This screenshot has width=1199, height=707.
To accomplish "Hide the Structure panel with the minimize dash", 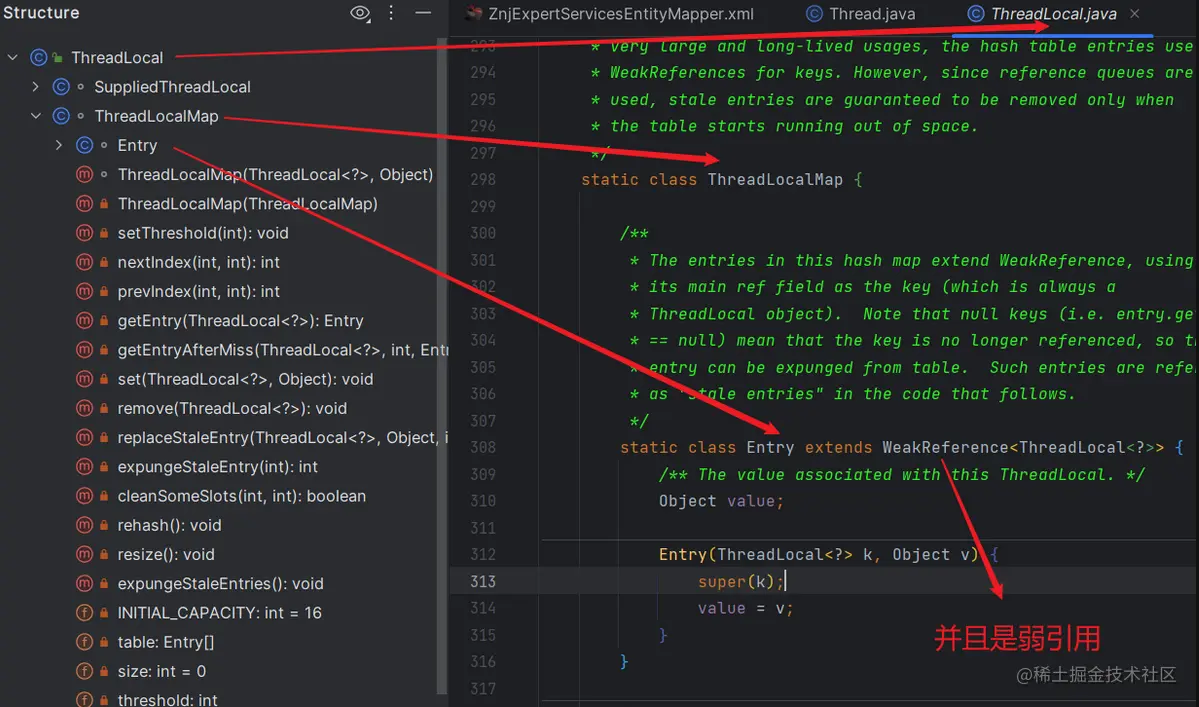I will [x=423, y=13].
